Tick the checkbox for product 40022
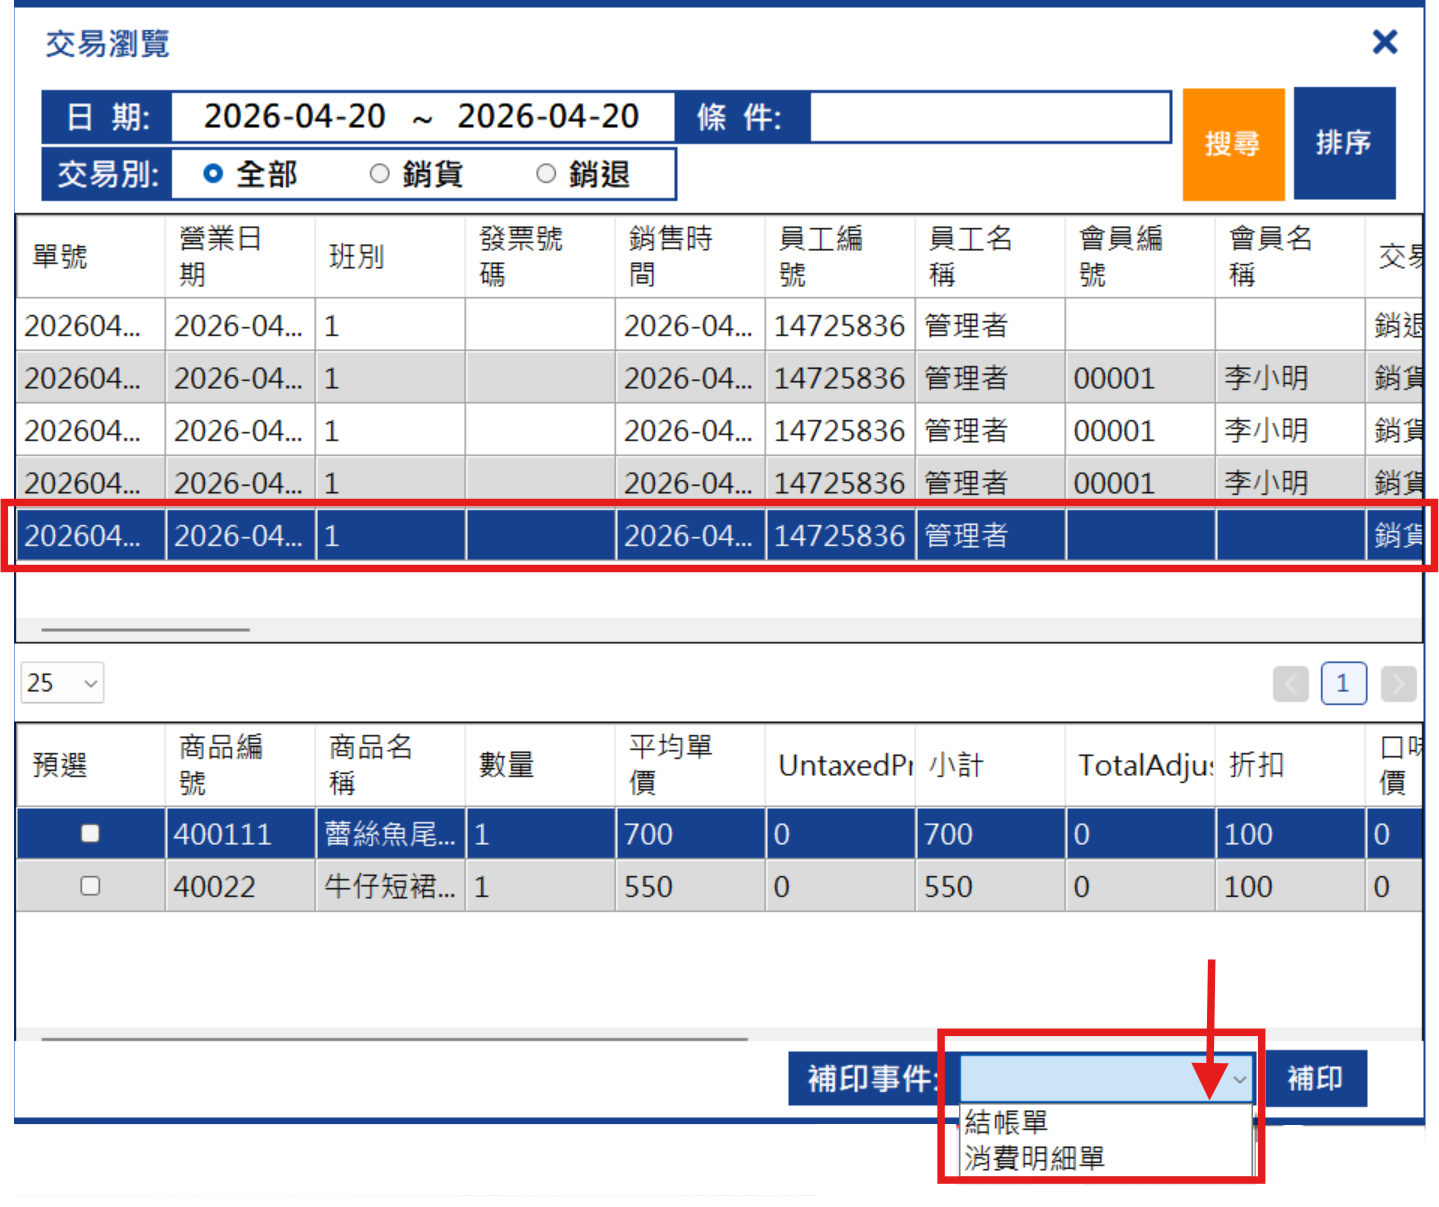 tap(90, 886)
